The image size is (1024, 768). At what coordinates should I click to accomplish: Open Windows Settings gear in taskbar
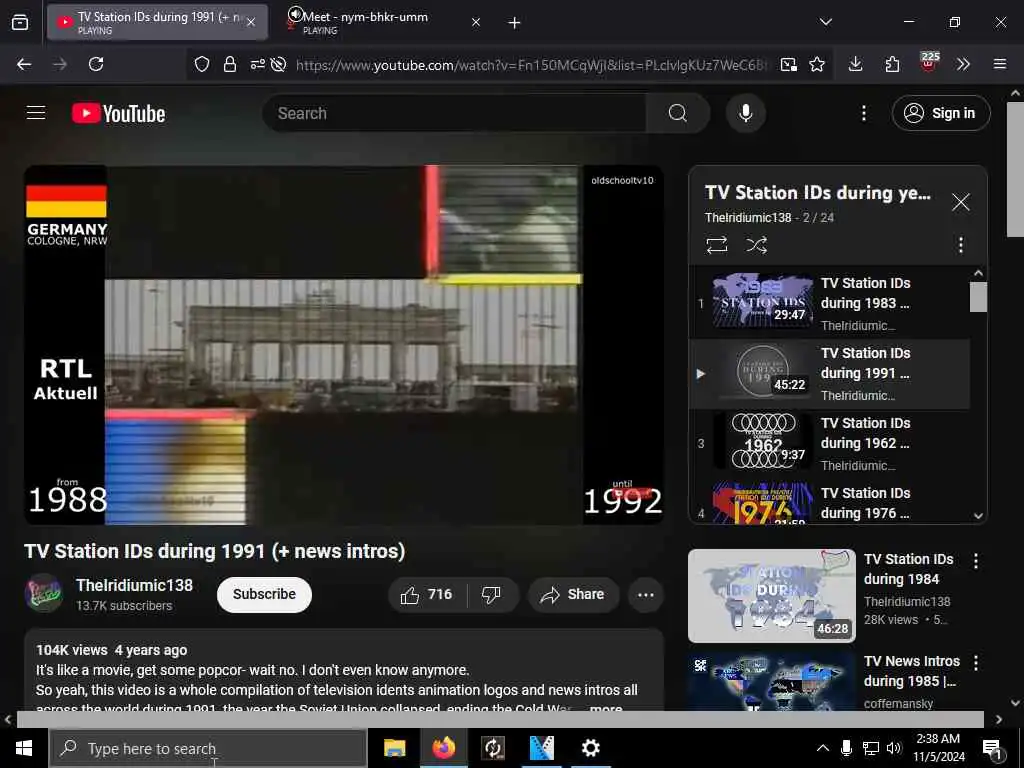[590, 748]
